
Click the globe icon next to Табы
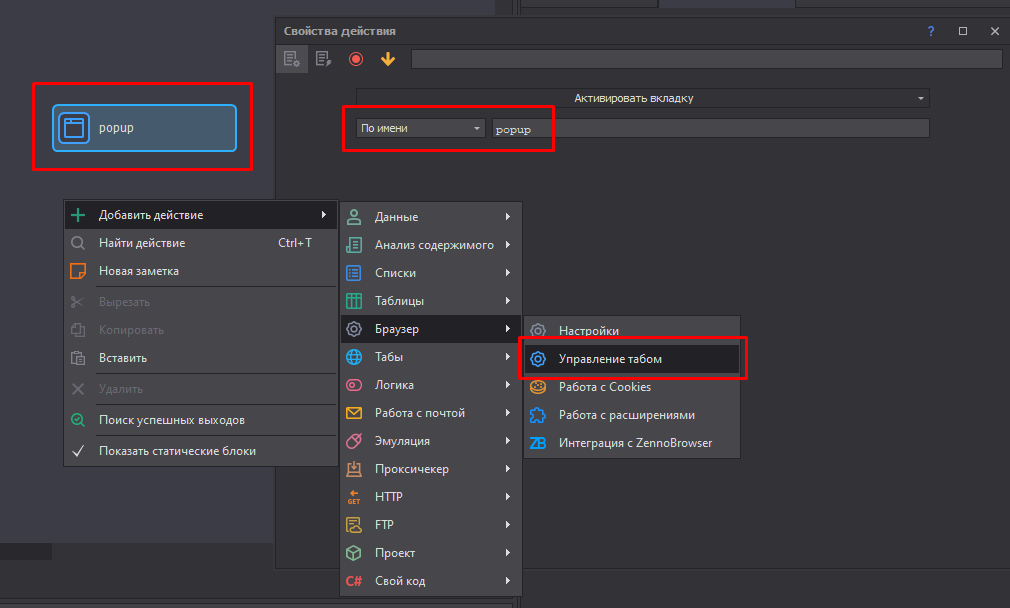pyautogui.click(x=354, y=357)
